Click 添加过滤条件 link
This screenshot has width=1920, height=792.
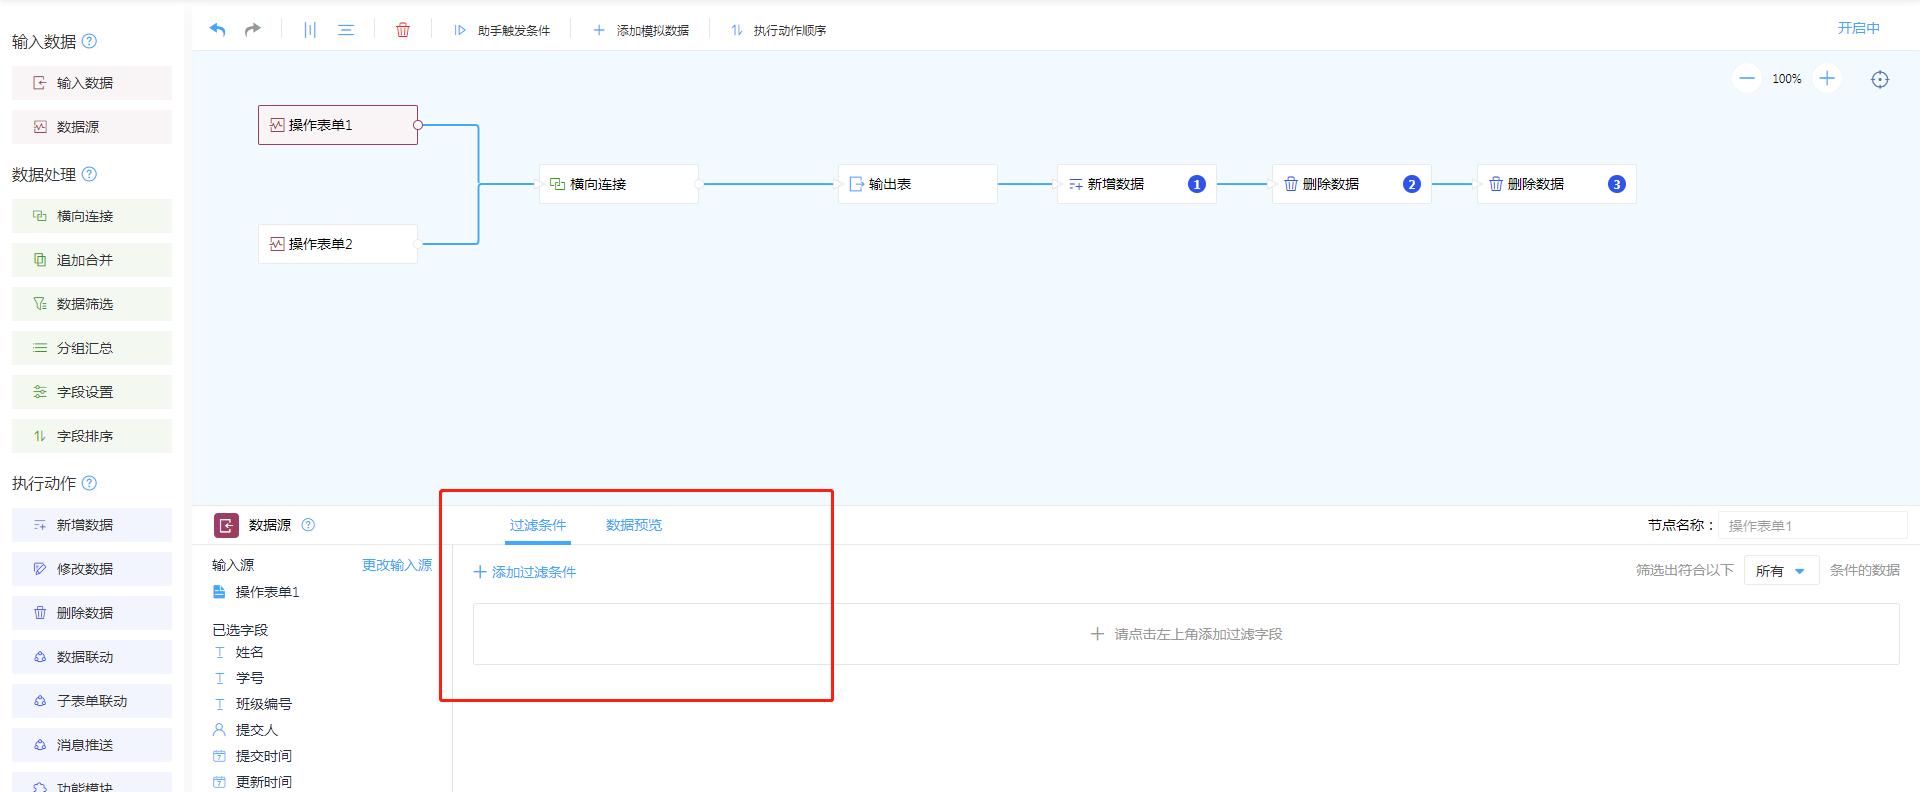click(x=525, y=572)
